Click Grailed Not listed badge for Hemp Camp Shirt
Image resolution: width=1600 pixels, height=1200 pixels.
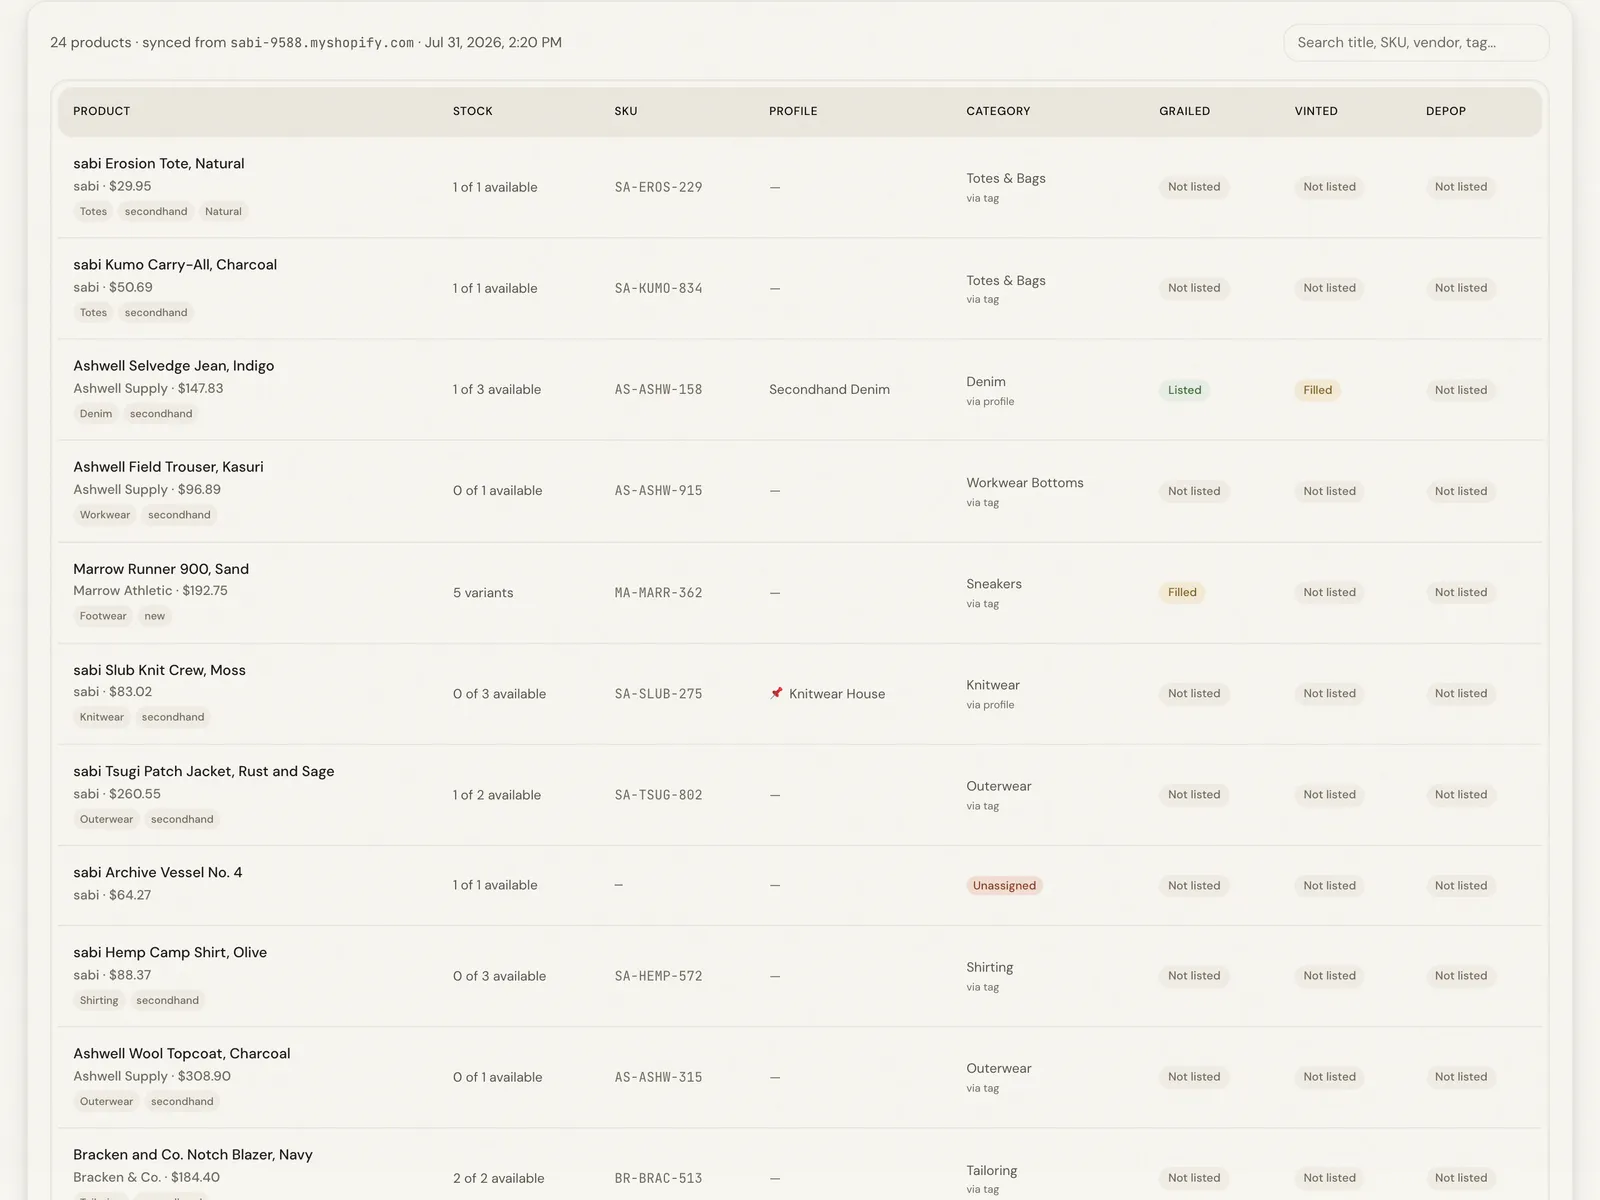[1194, 976]
